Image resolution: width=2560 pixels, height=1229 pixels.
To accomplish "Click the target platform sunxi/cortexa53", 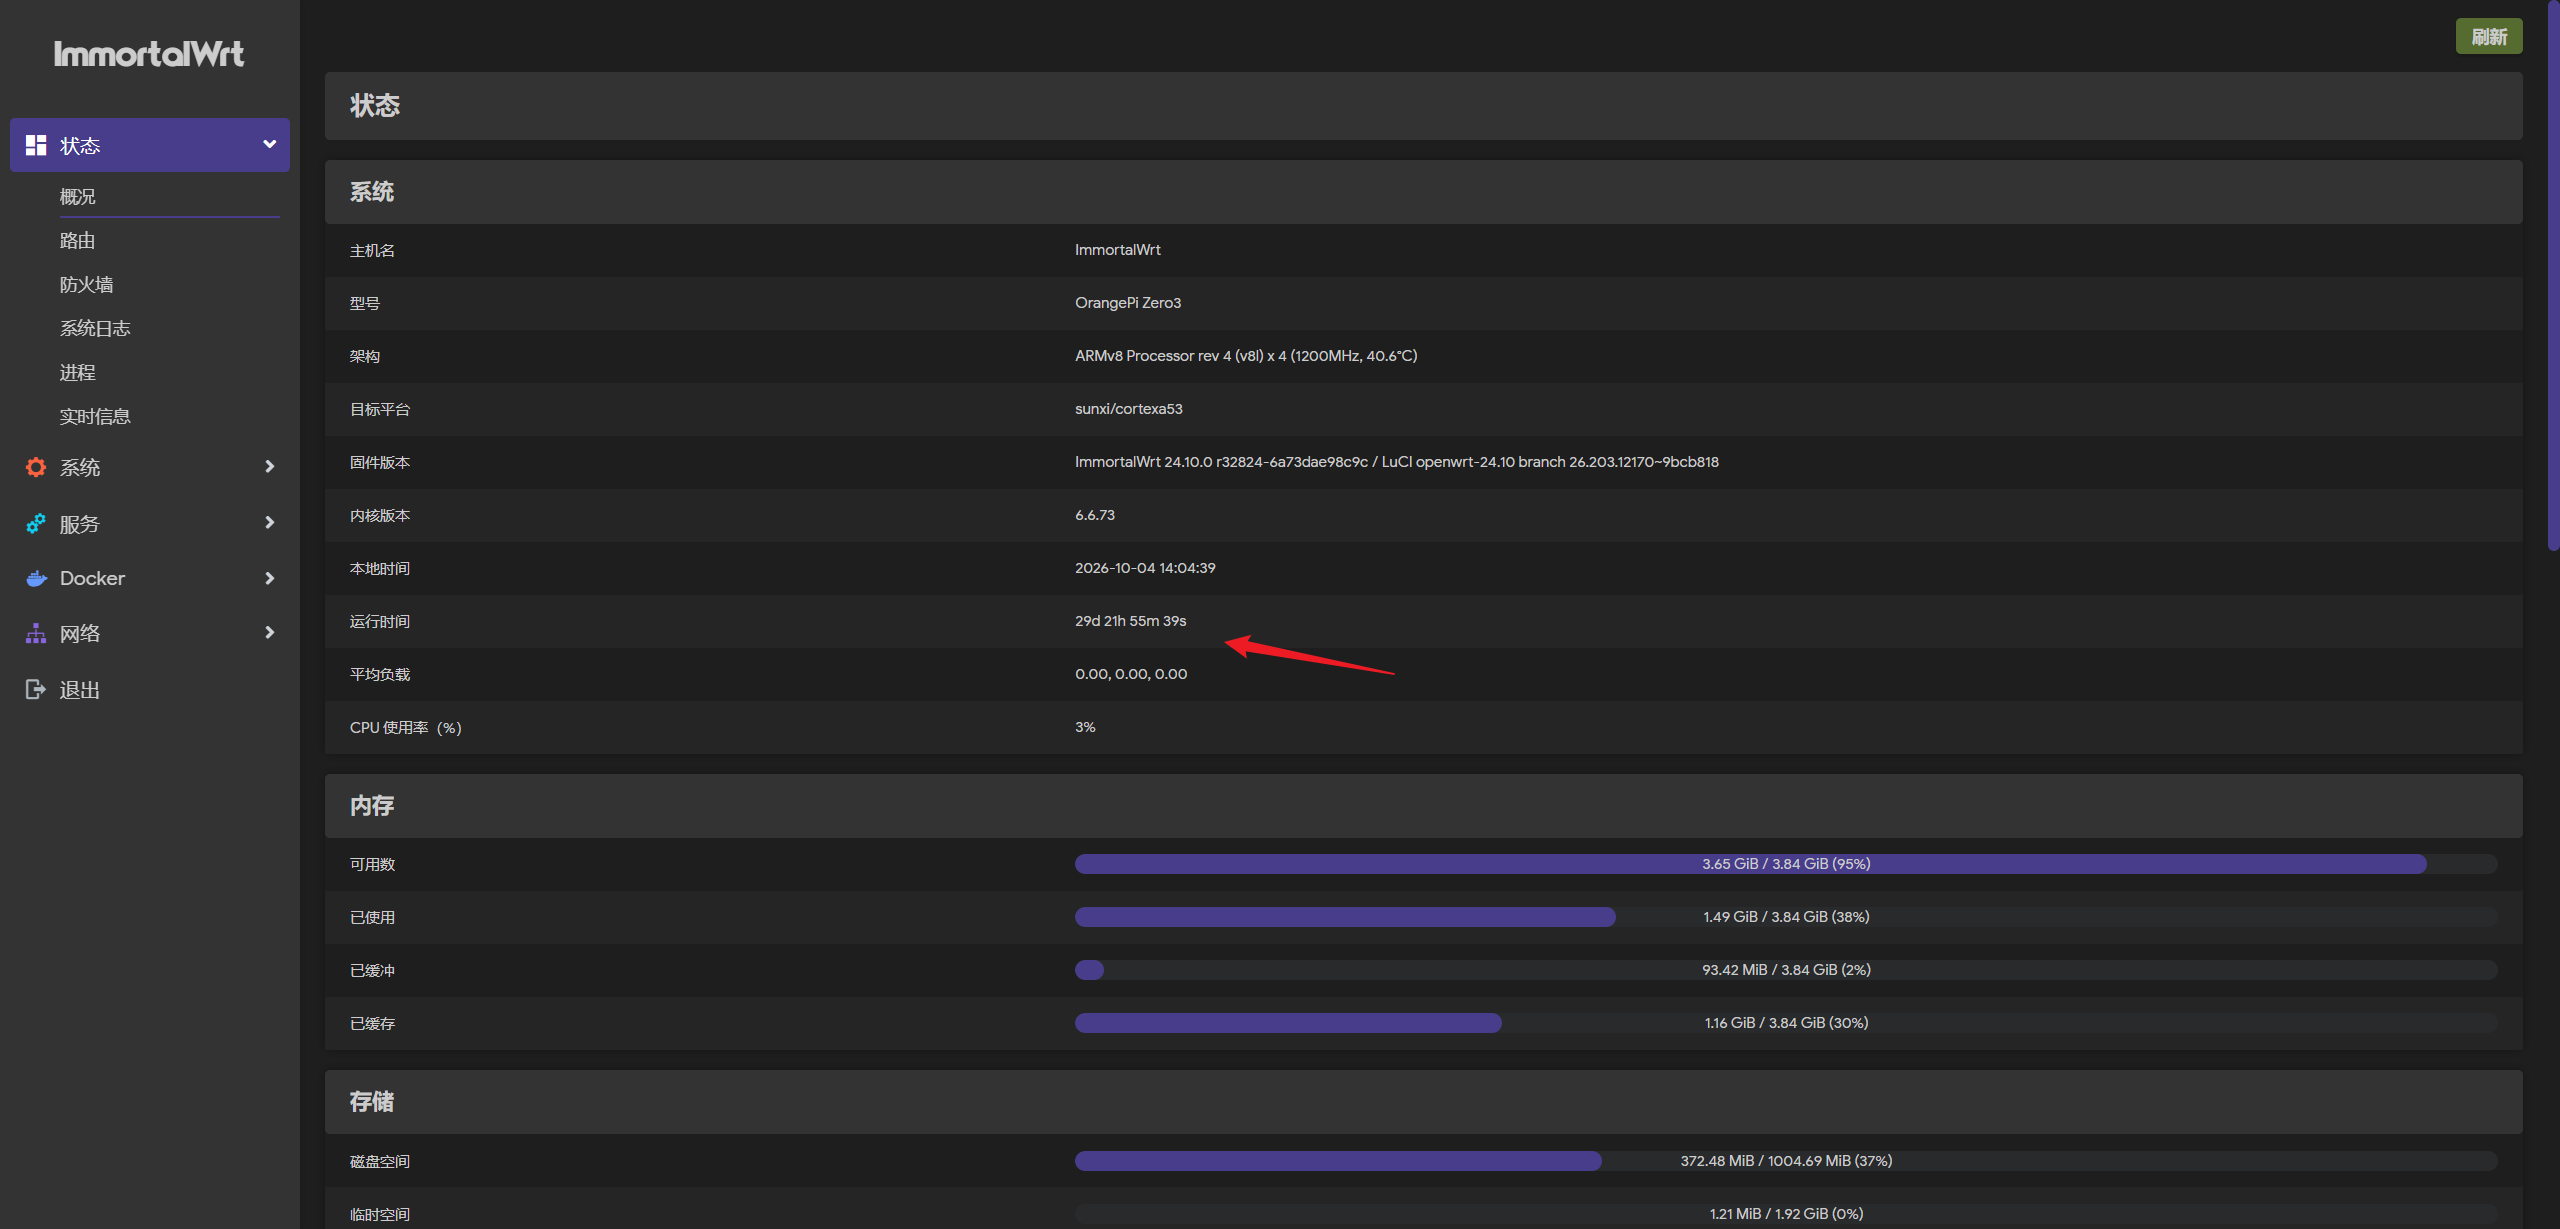I will point(1129,409).
